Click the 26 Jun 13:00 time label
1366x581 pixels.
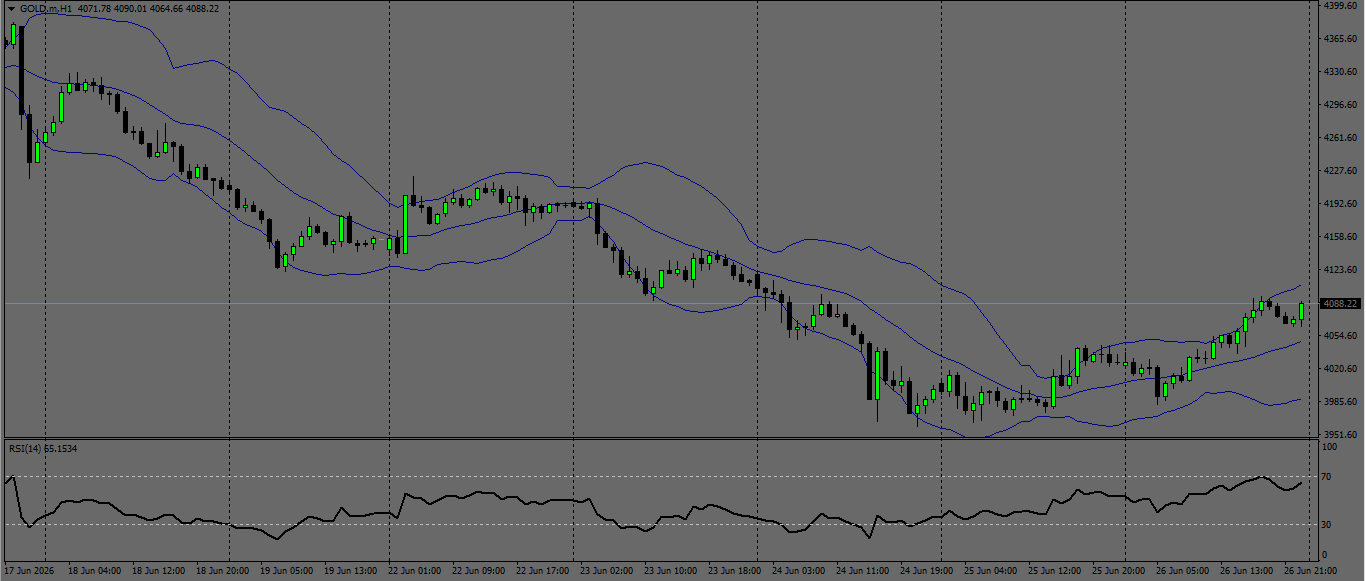coord(1247,570)
